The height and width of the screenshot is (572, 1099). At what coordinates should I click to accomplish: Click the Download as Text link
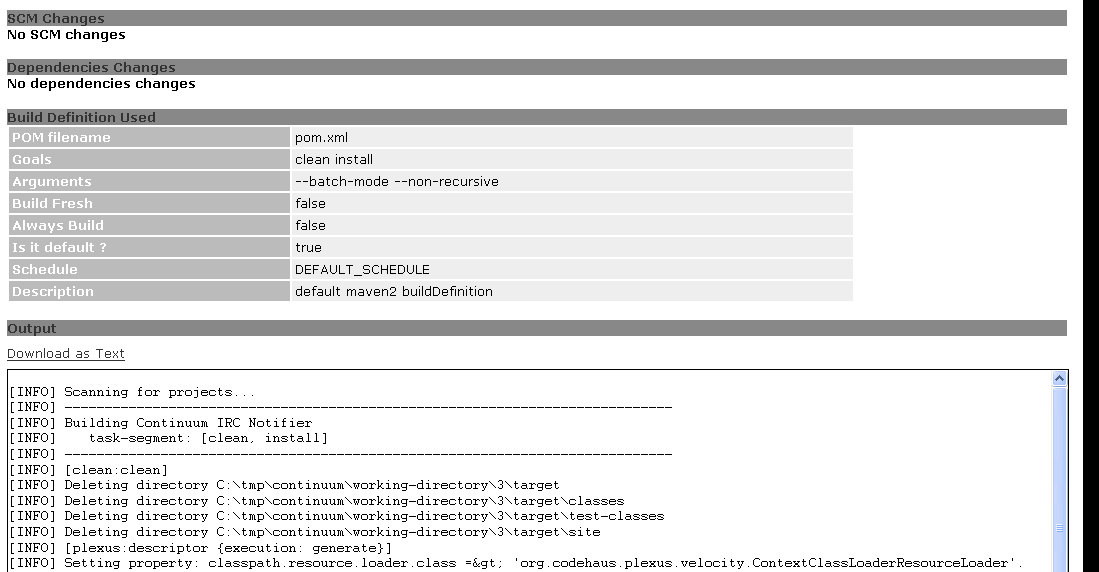pyautogui.click(x=66, y=354)
